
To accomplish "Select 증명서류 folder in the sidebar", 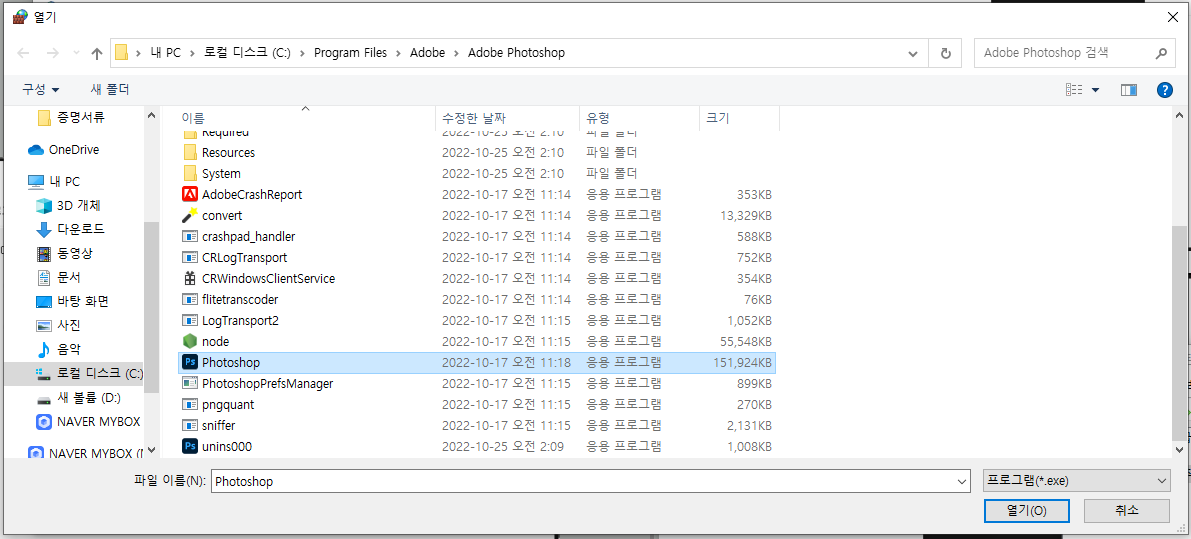I will [81, 117].
